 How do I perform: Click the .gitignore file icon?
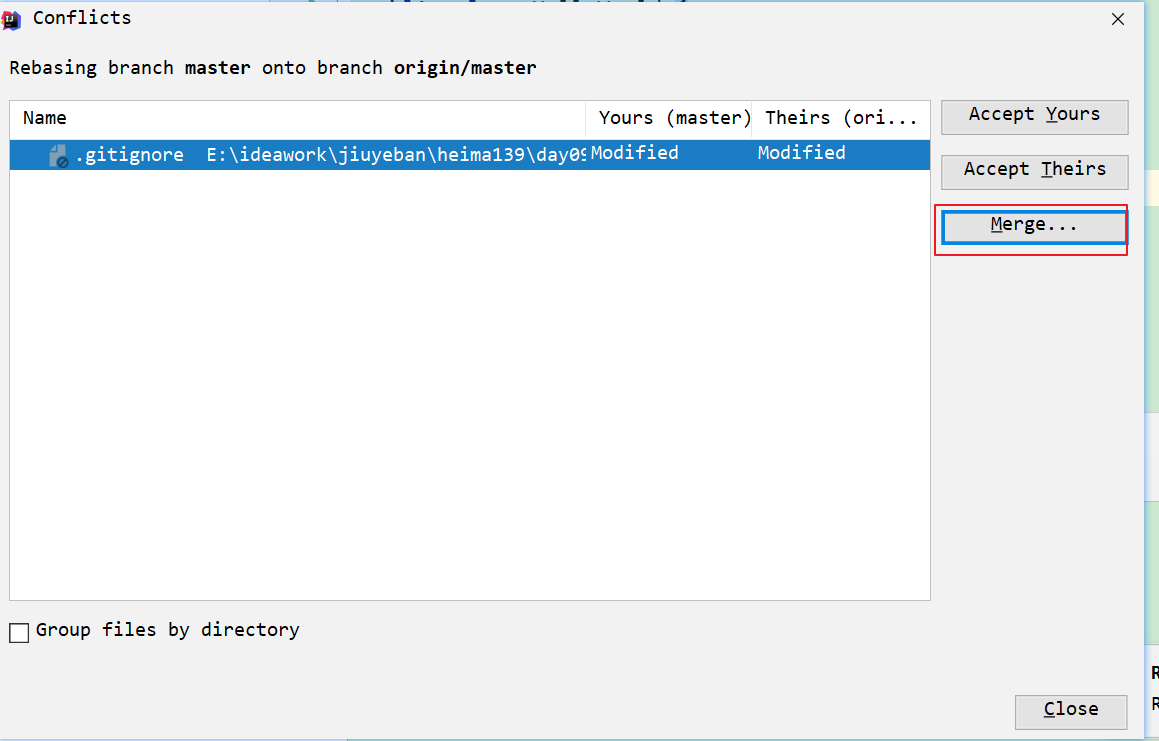(x=58, y=155)
